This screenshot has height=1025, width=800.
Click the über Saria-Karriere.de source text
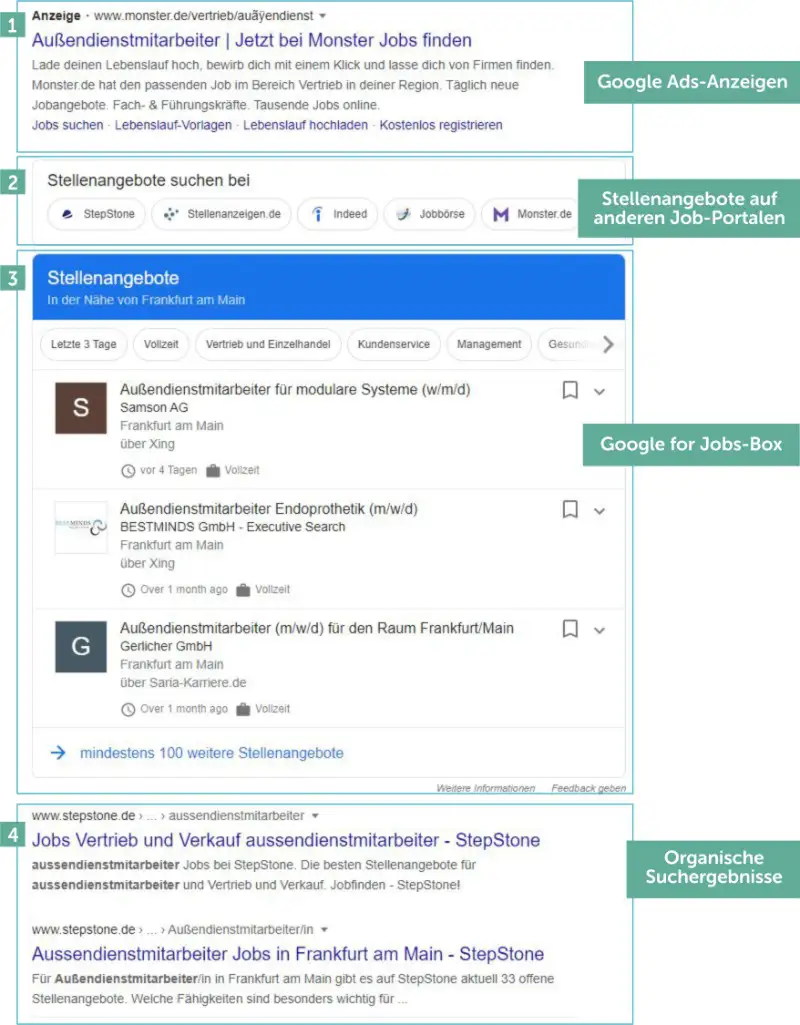pyautogui.click(x=183, y=682)
